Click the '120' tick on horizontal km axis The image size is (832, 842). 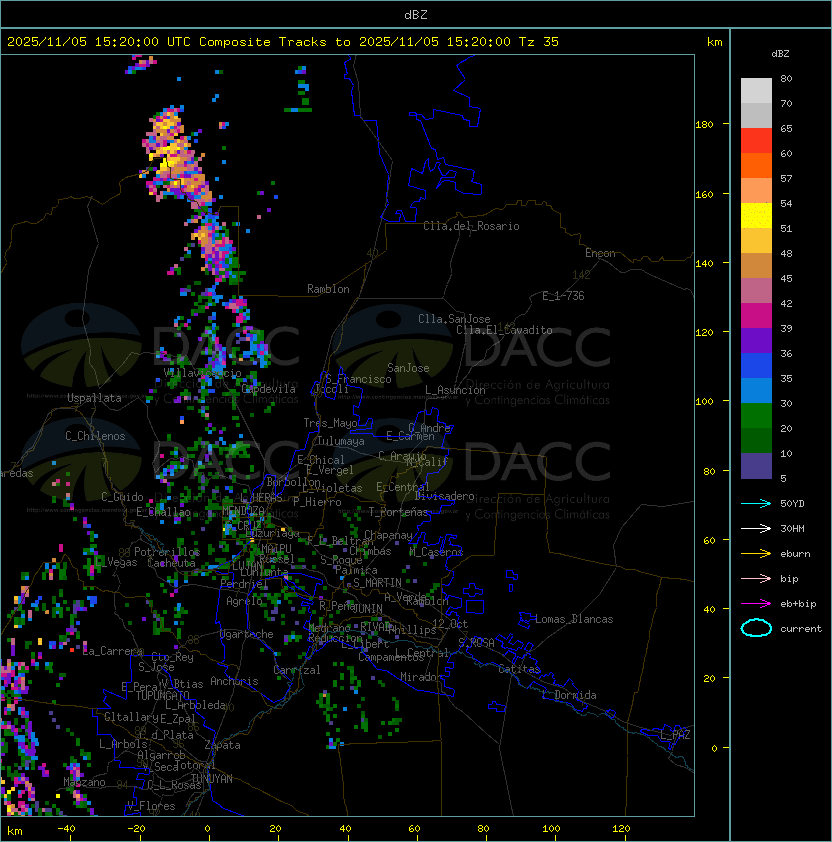[x=621, y=829]
